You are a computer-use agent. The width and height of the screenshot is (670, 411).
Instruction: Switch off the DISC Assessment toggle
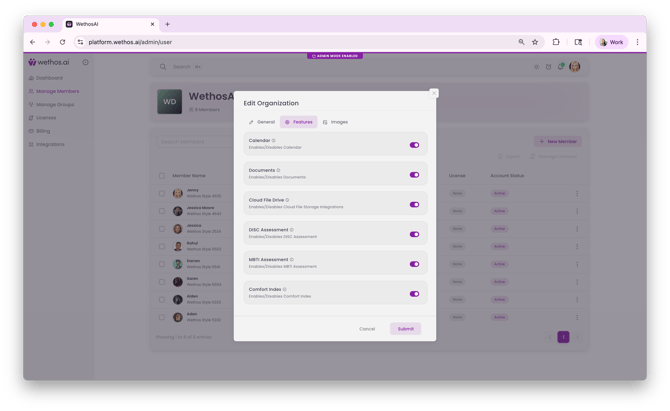click(414, 235)
